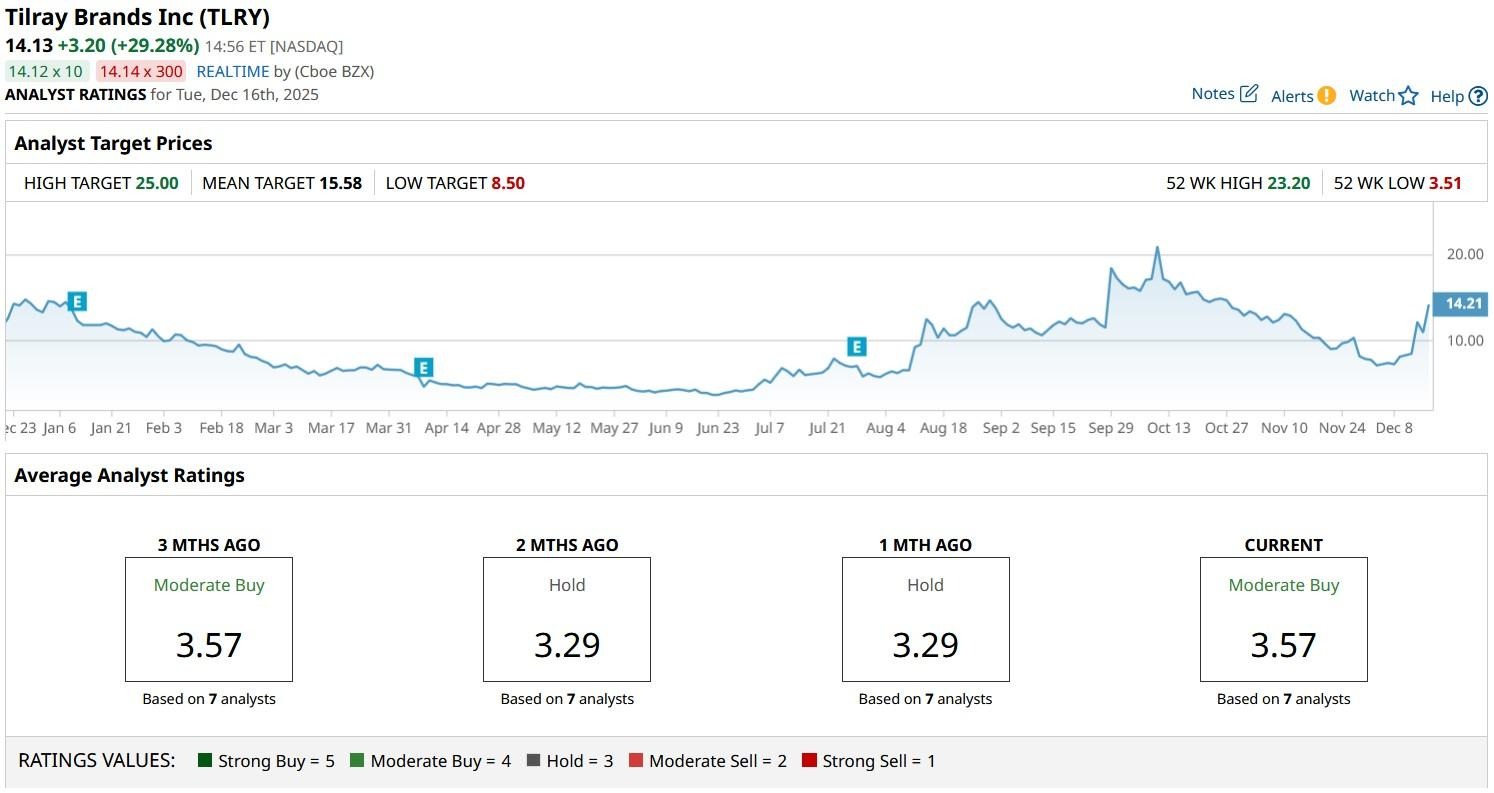Click 'Based on 7 analysts' under 2 MTHS AGO
Image resolution: width=1494 pixels, height=793 pixels.
[x=567, y=699]
